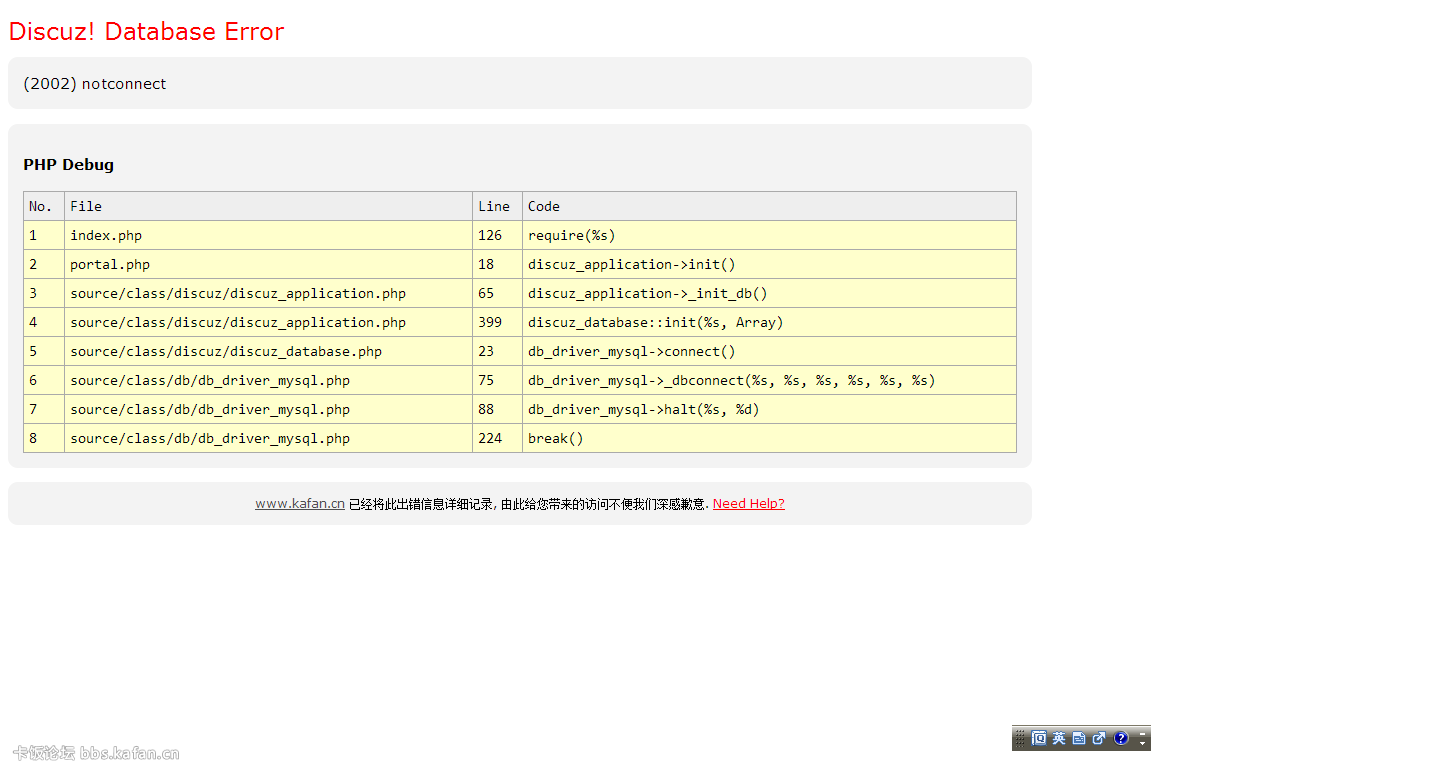Click line number 224 cell
Image resolution: width=1440 pixels, height=774 pixels.
pyautogui.click(x=498, y=438)
